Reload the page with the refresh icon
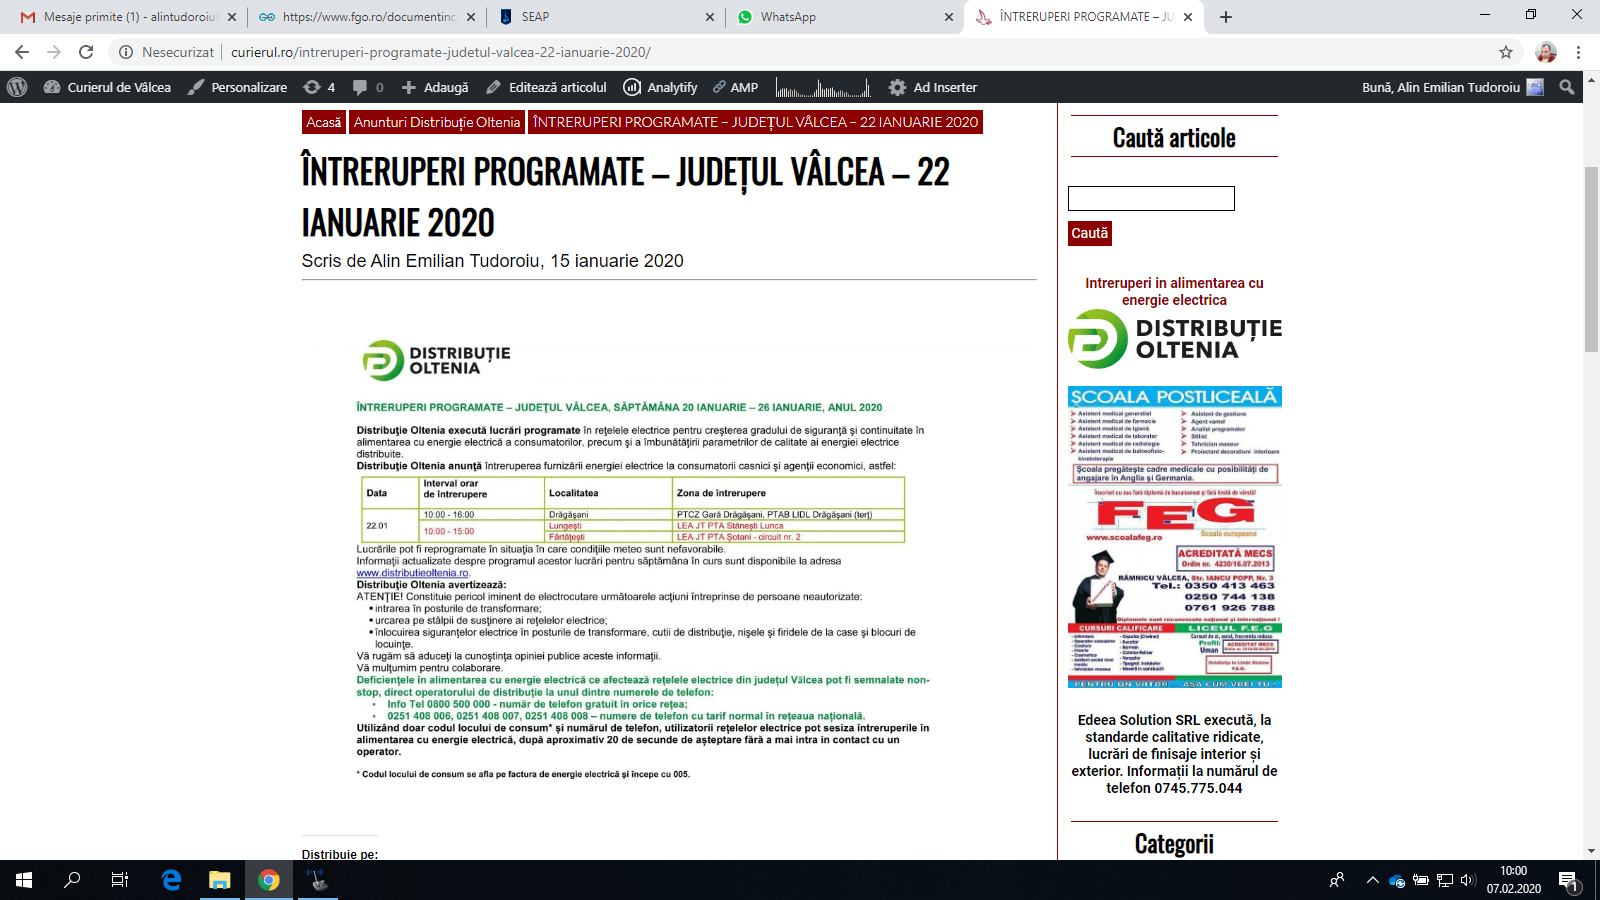 tap(86, 52)
